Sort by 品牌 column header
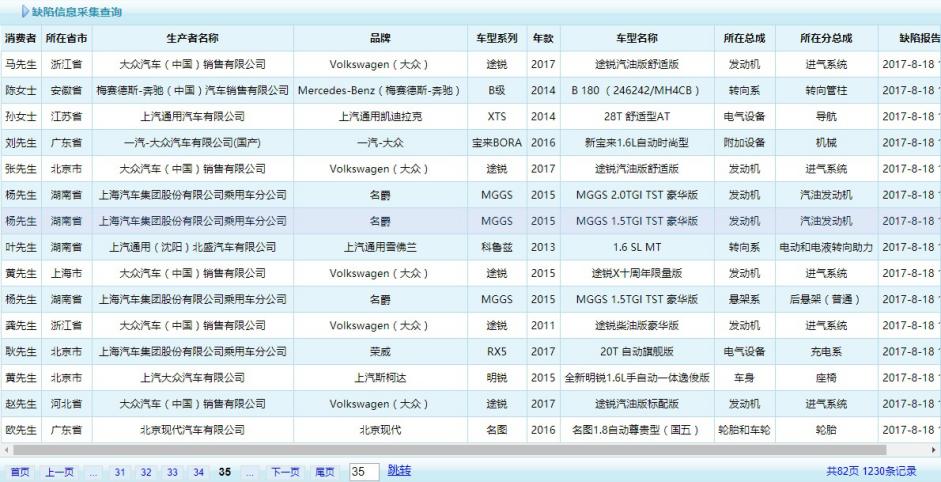 coord(380,38)
